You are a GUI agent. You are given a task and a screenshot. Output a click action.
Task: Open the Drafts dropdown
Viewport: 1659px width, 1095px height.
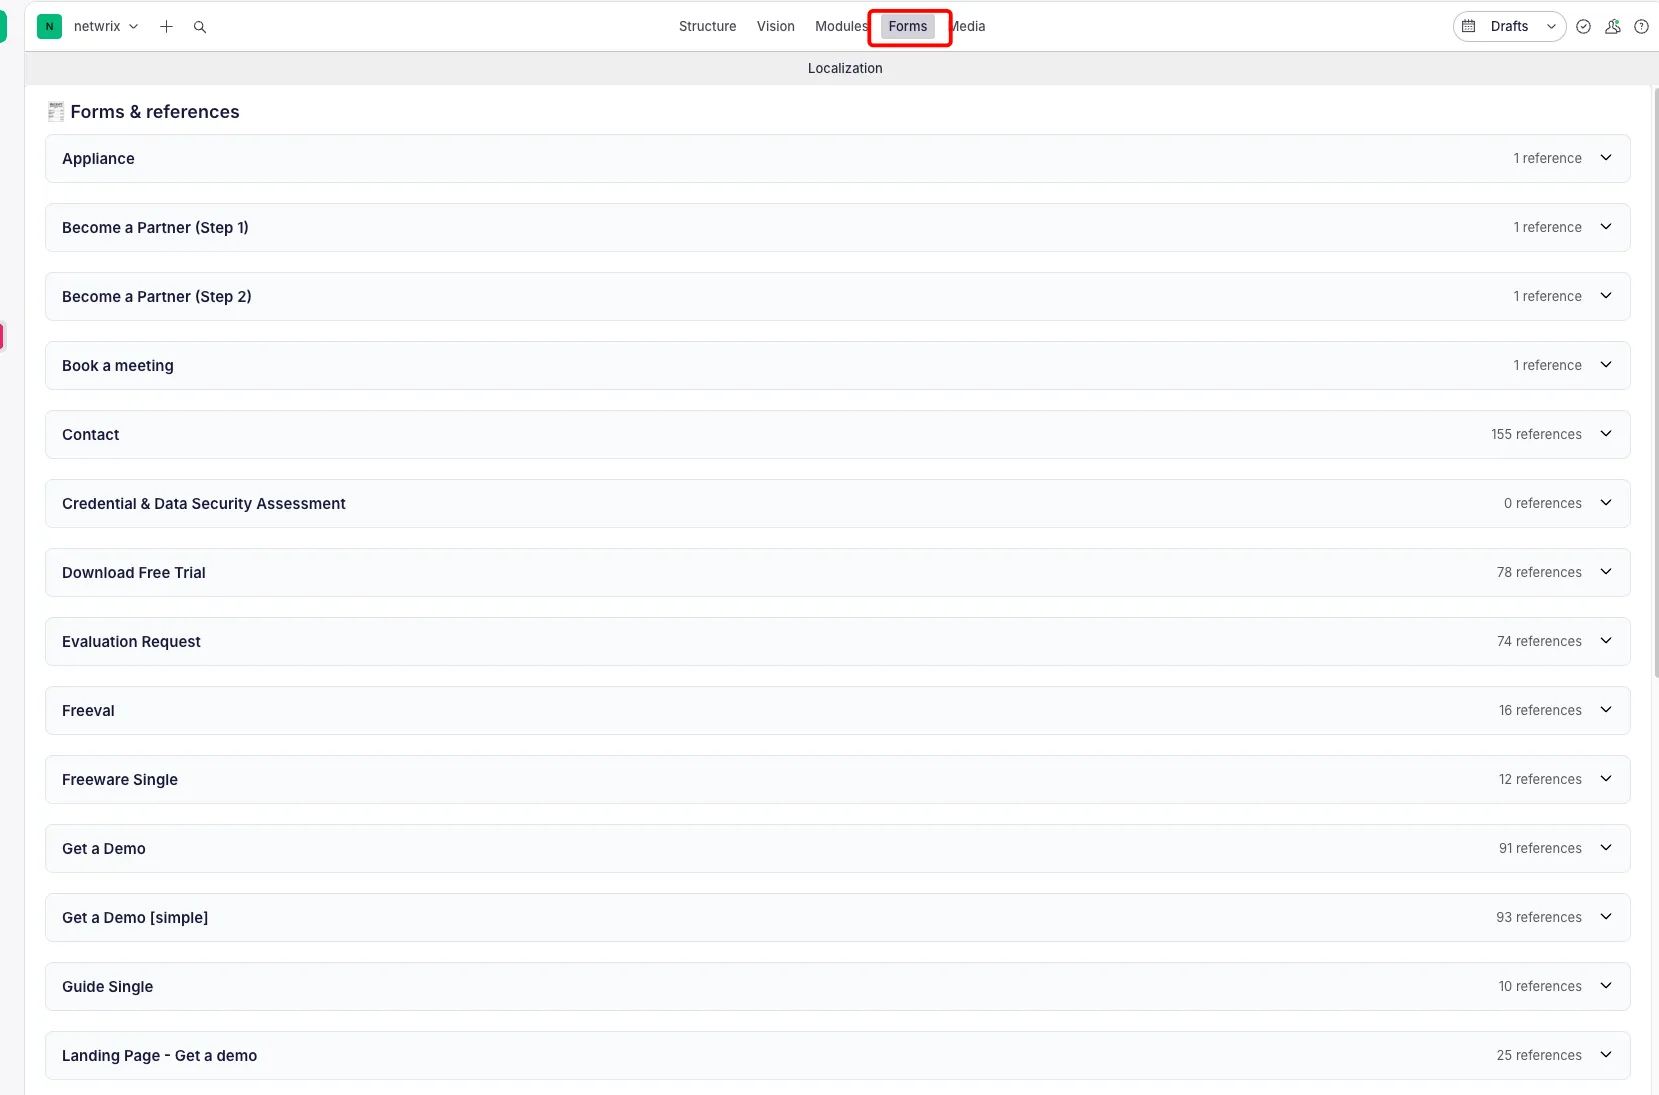click(x=1510, y=27)
